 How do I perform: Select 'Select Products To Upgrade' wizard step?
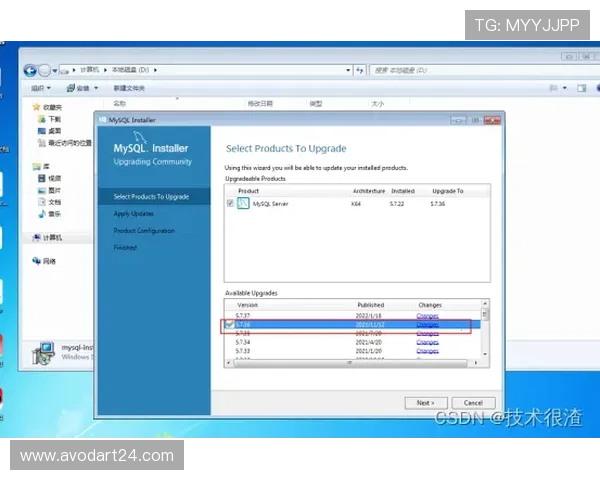(151, 197)
